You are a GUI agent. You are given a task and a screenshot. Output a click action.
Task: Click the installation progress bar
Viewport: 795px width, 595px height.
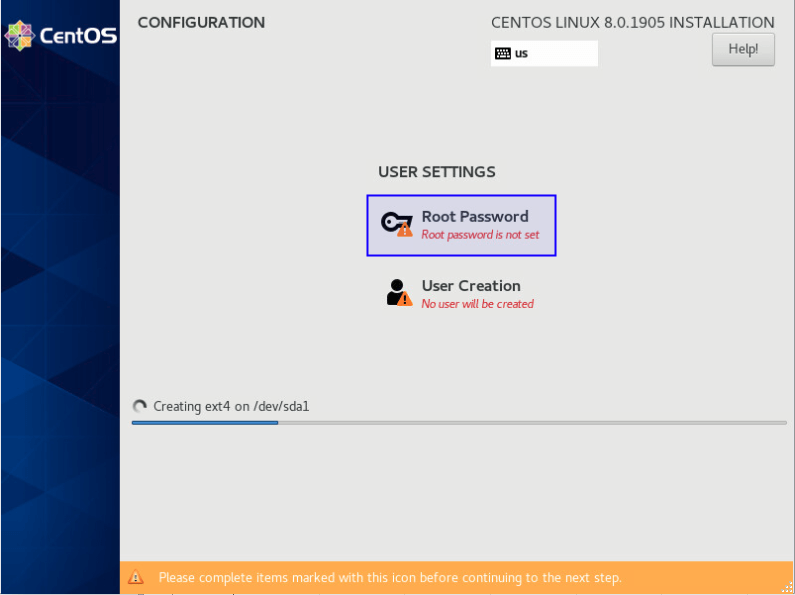459,423
